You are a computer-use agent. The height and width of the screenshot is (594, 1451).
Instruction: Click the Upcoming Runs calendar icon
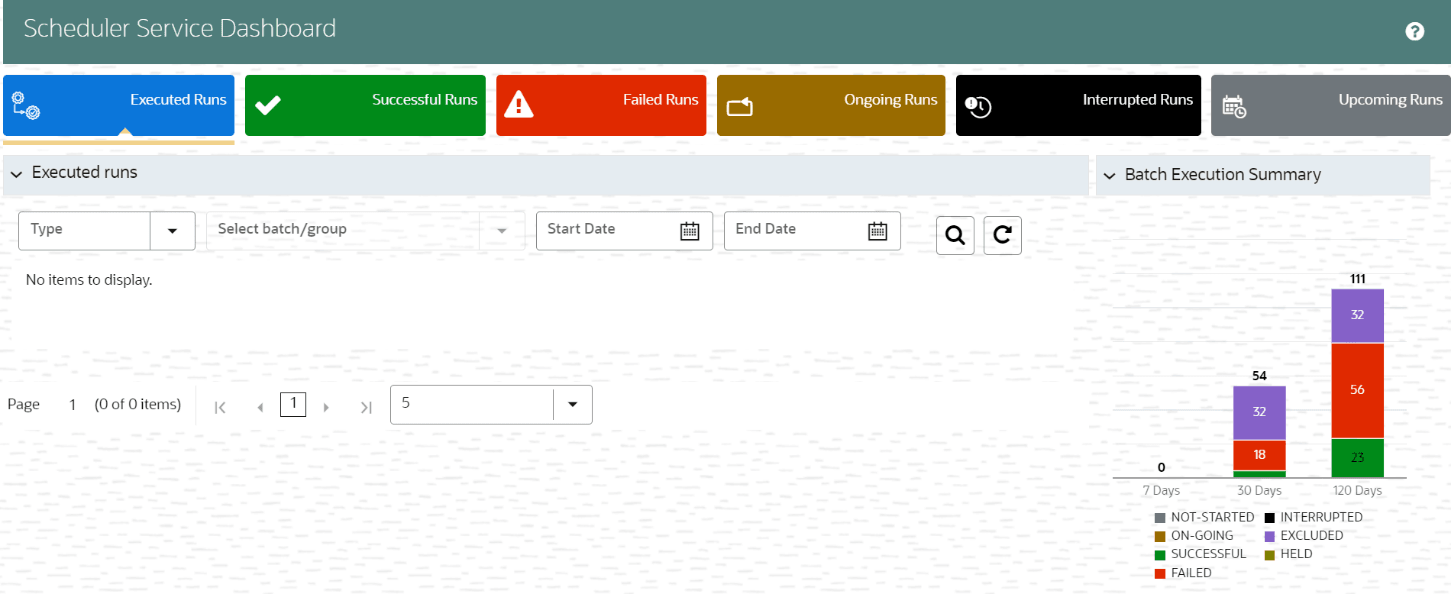[1235, 104]
